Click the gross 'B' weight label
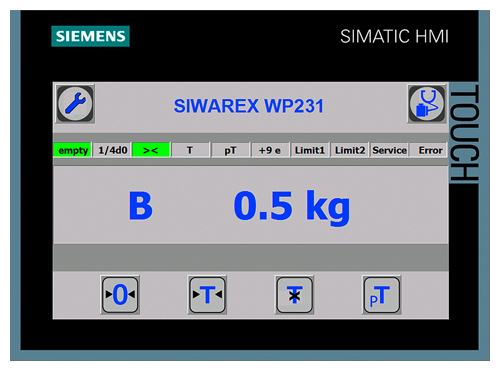 pyautogui.click(x=141, y=206)
